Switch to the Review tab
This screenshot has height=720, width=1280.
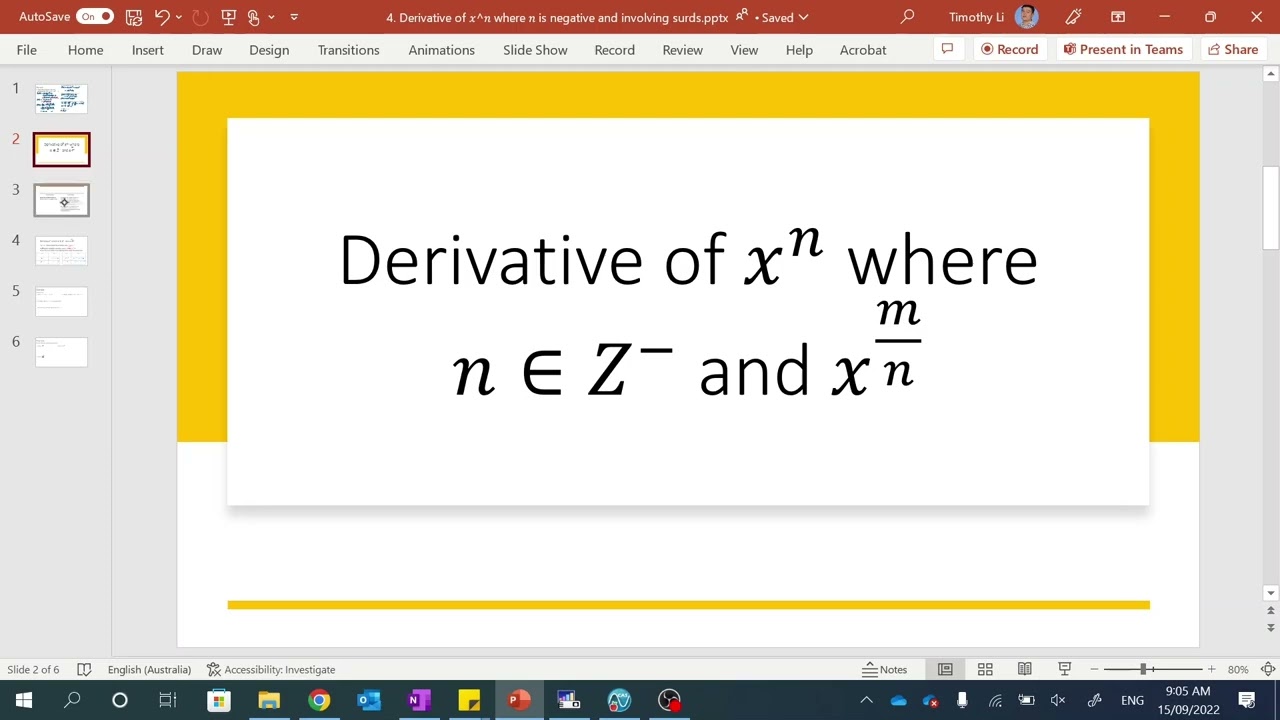[x=683, y=50]
